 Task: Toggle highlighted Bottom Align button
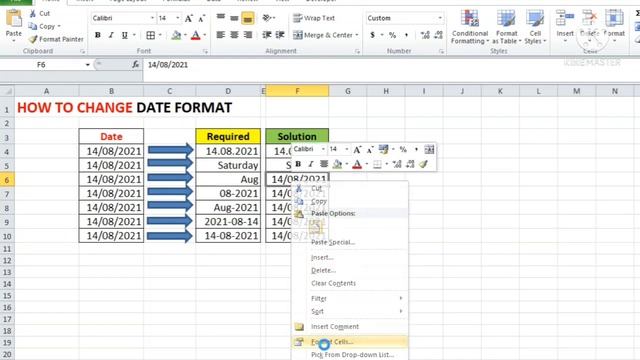click(248, 18)
